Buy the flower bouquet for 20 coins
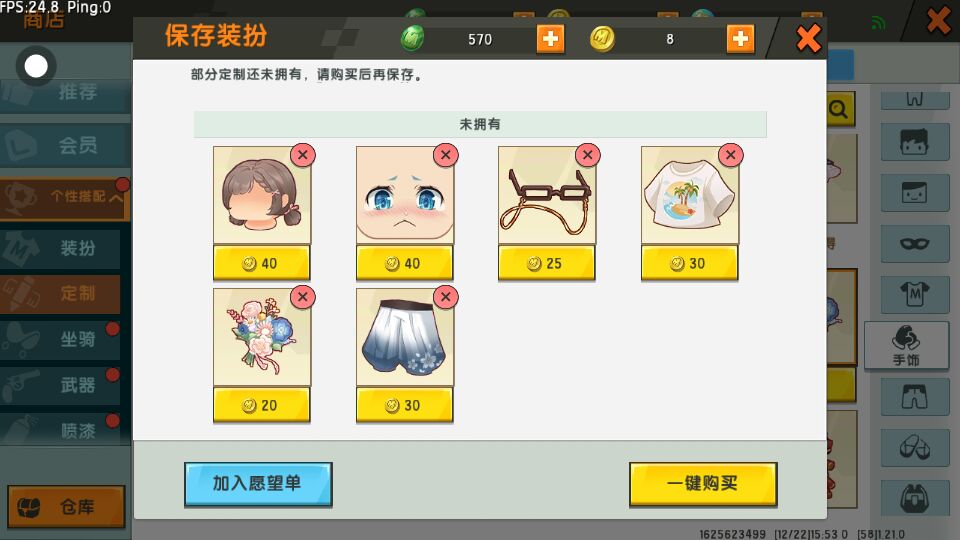The height and width of the screenshot is (540, 960). tap(261, 405)
